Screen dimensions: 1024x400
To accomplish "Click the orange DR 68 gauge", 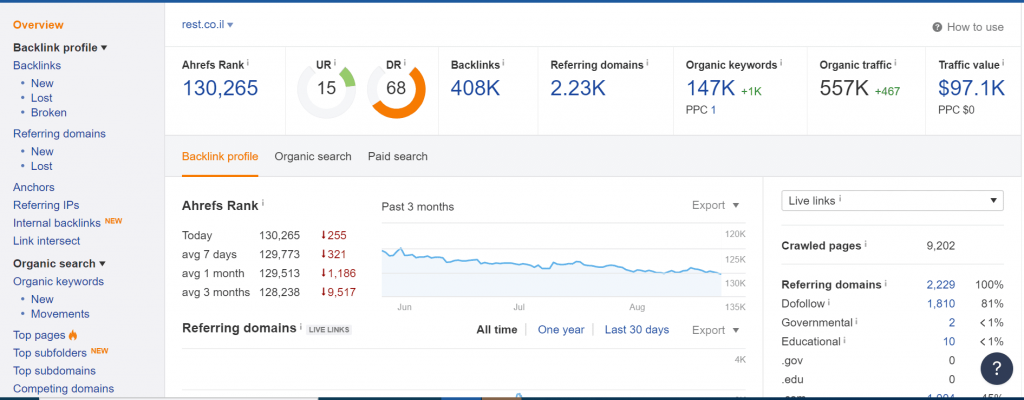I will tap(396, 88).
